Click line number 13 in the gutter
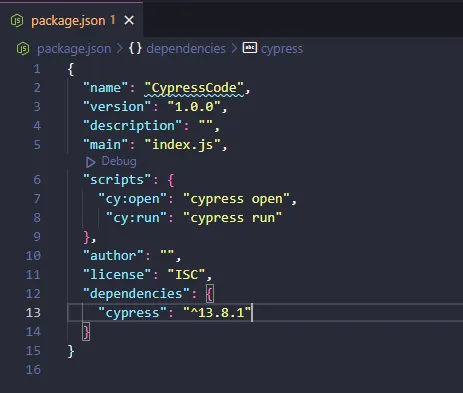This screenshot has height=393, width=463. (33, 313)
